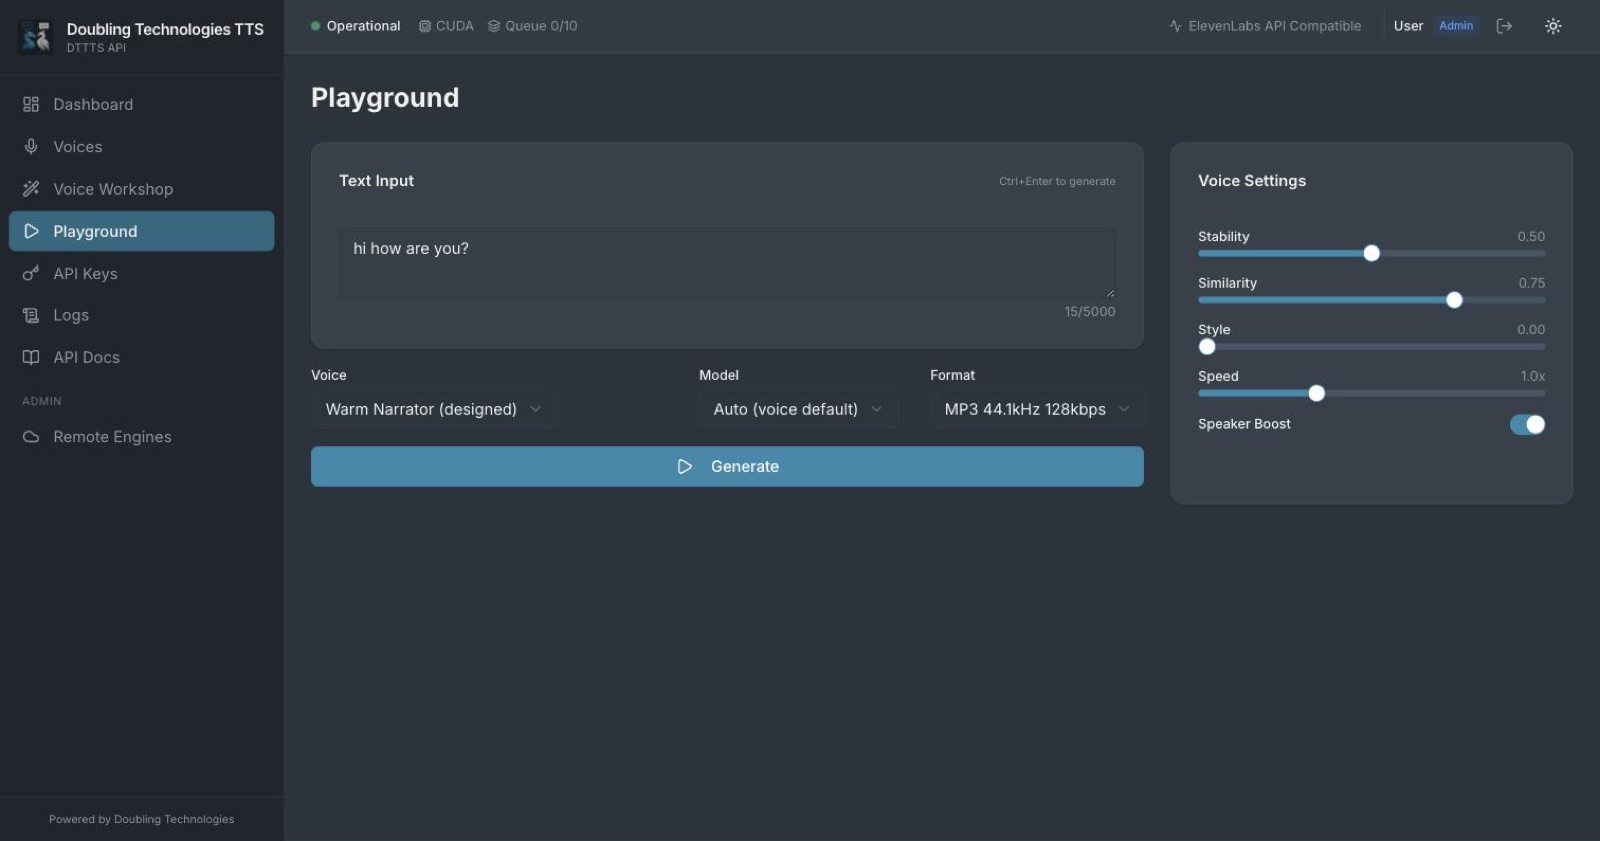Click the Remote Engines cloud icon
This screenshot has height=841, width=1600.
(31, 437)
